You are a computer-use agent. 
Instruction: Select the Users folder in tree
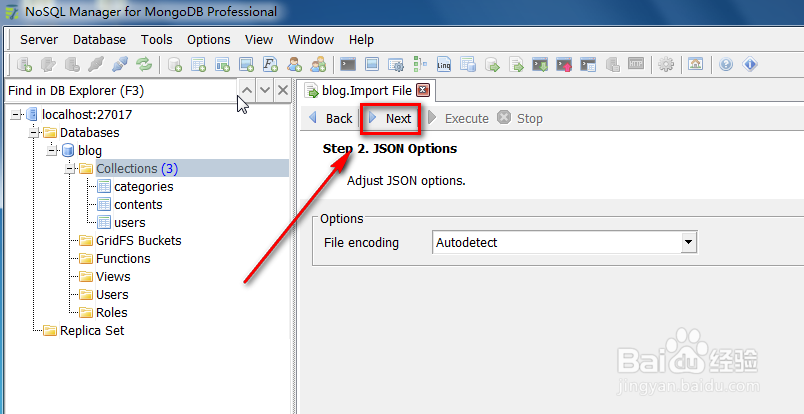click(x=112, y=294)
